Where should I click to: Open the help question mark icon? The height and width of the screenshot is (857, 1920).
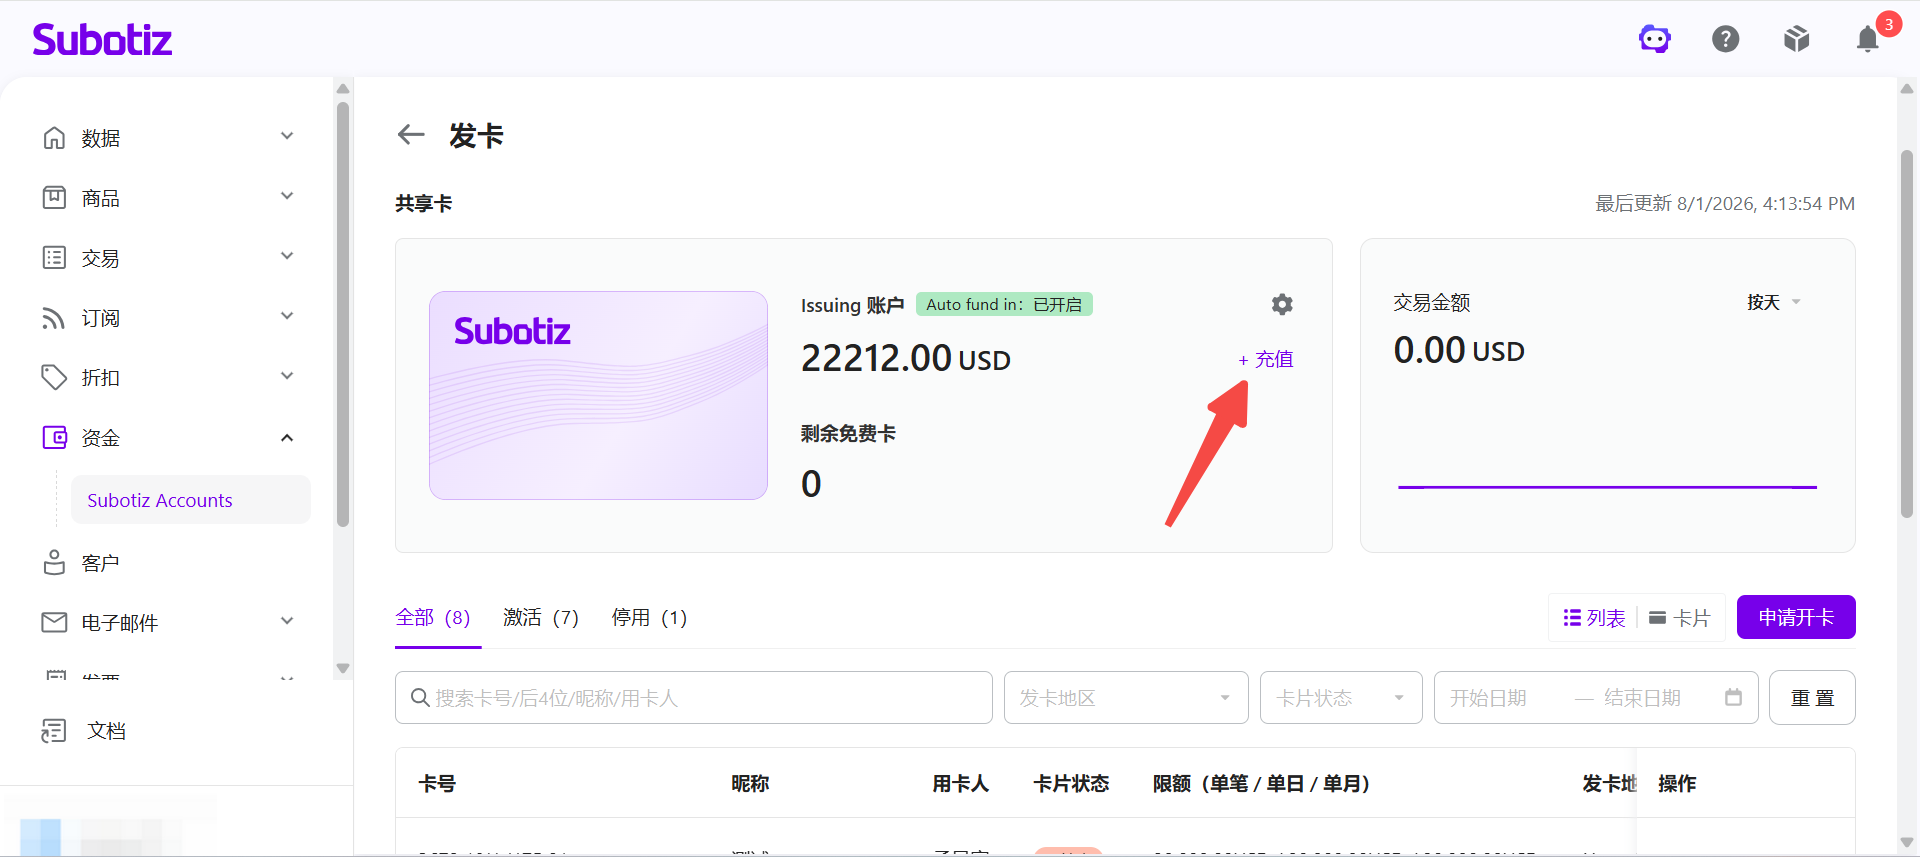point(1726,39)
